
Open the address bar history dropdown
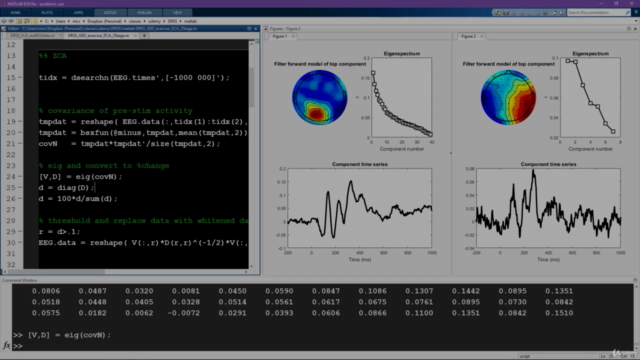[x=636, y=21]
